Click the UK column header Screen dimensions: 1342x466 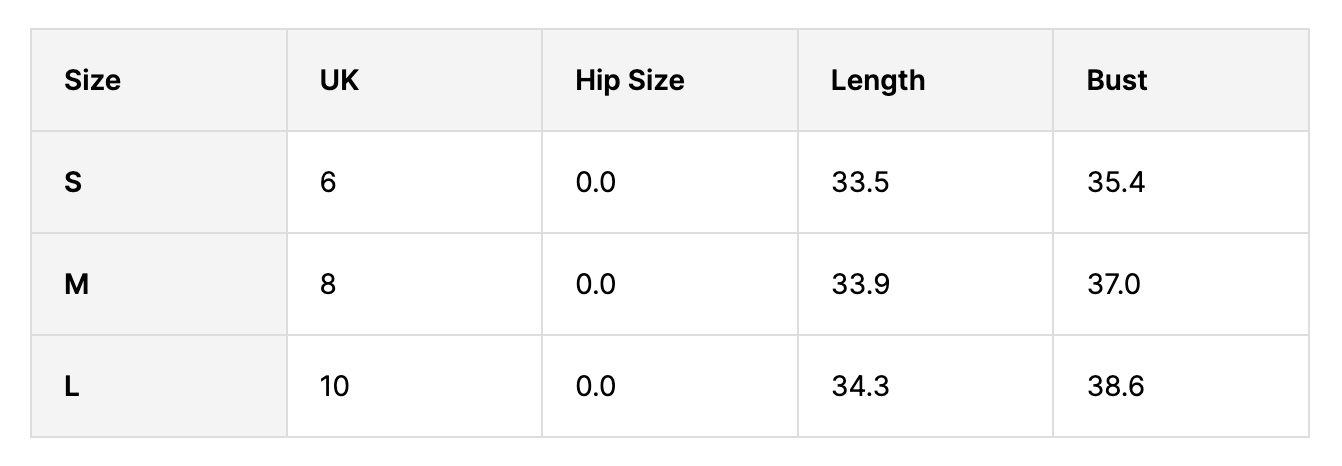pyautogui.click(x=339, y=81)
